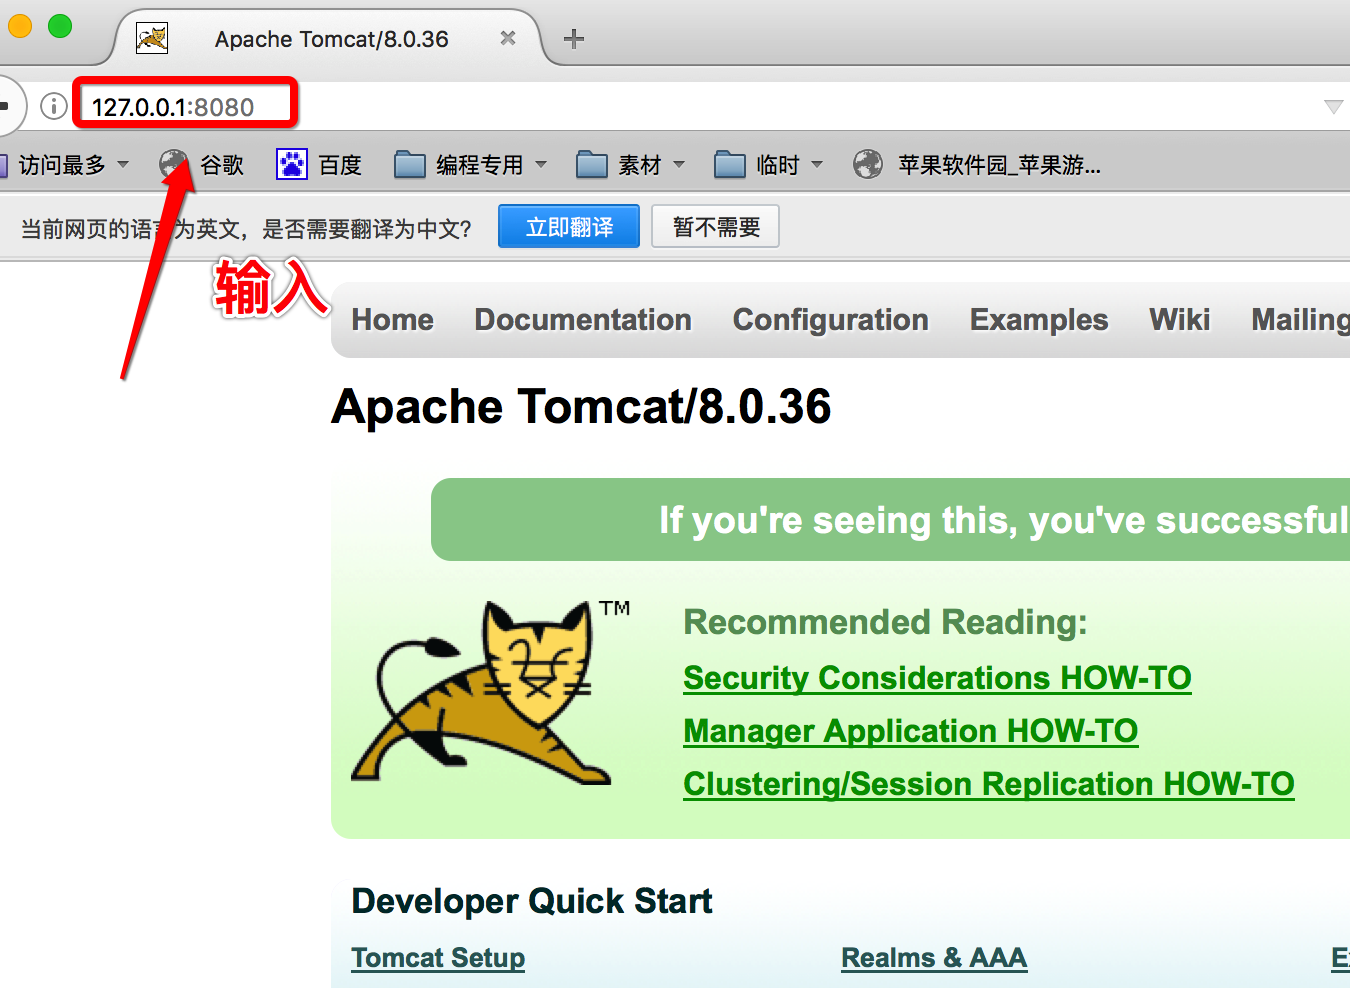
Task: Close the Apache Tomcat/8.0.36 tab
Action: [x=508, y=38]
